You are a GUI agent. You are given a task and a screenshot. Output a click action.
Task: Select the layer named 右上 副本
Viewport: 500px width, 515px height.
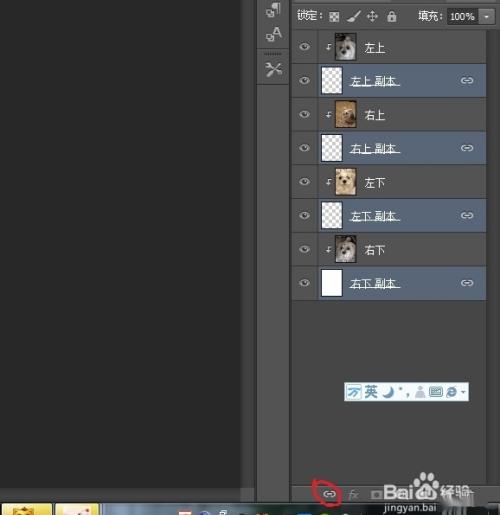coord(374,149)
